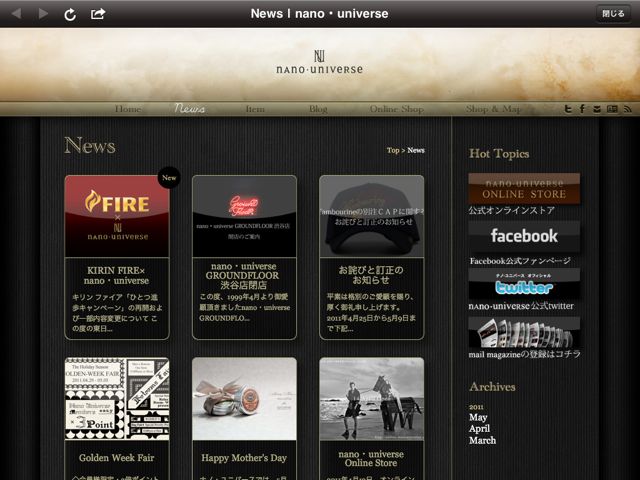Open Happy Mother's Day article title
Image resolution: width=640 pixels, height=480 pixels.
coord(244,458)
